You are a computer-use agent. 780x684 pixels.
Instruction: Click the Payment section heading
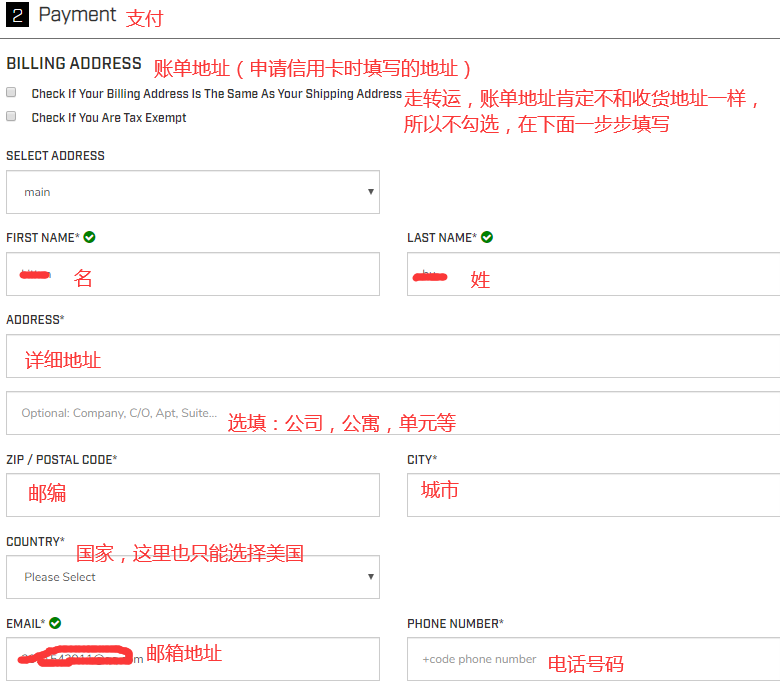pos(77,15)
